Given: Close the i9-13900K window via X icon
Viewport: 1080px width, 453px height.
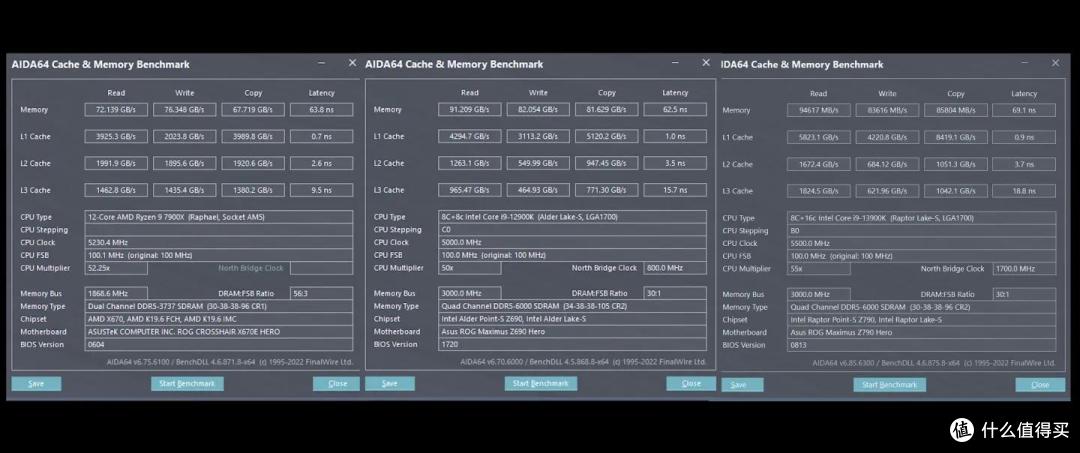Looking at the screenshot, I should (x=1055, y=63).
